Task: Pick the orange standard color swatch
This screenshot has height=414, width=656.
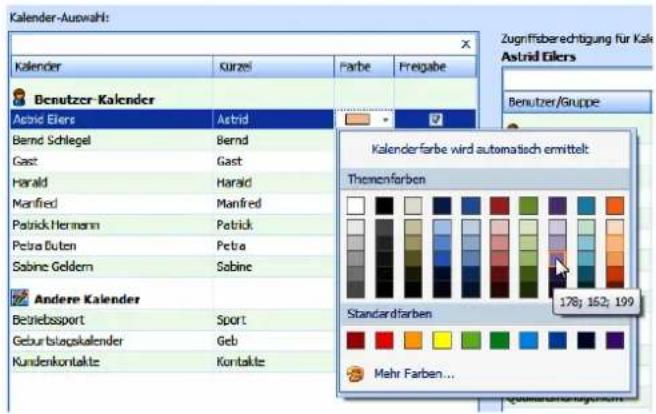Action: (413, 340)
